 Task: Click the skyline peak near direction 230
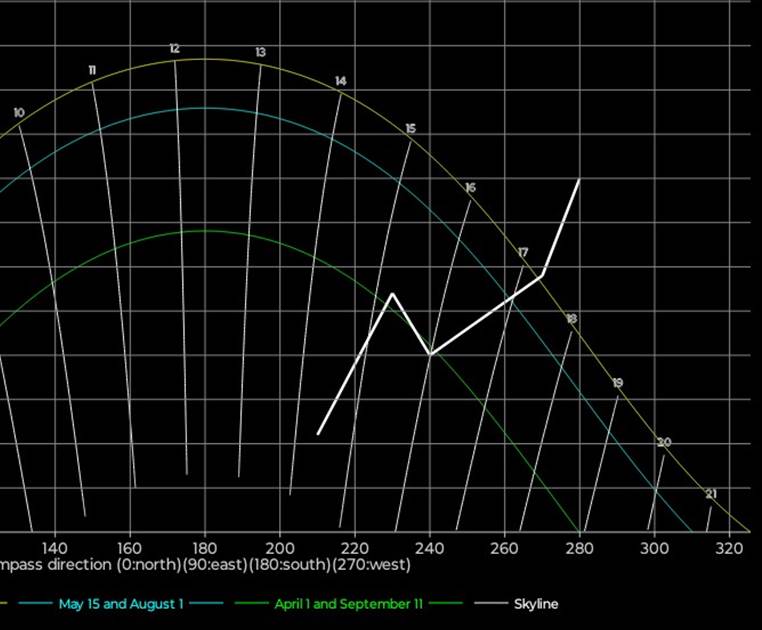(x=393, y=293)
